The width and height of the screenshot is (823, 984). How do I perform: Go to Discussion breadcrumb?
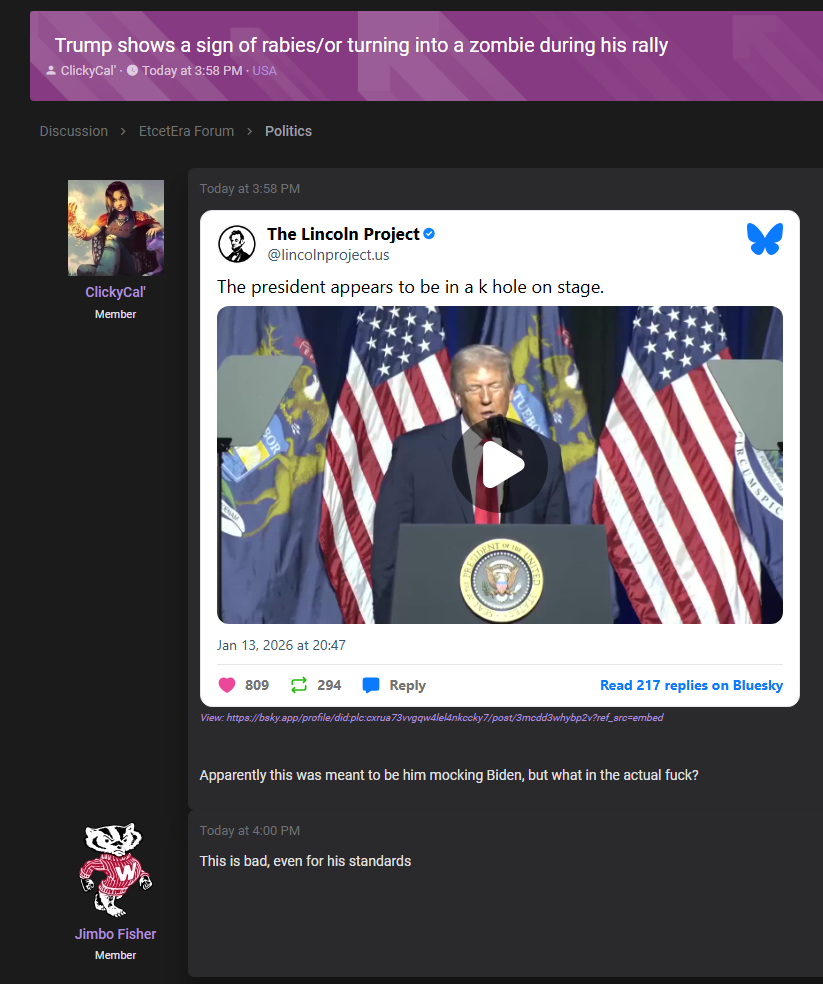pos(73,131)
